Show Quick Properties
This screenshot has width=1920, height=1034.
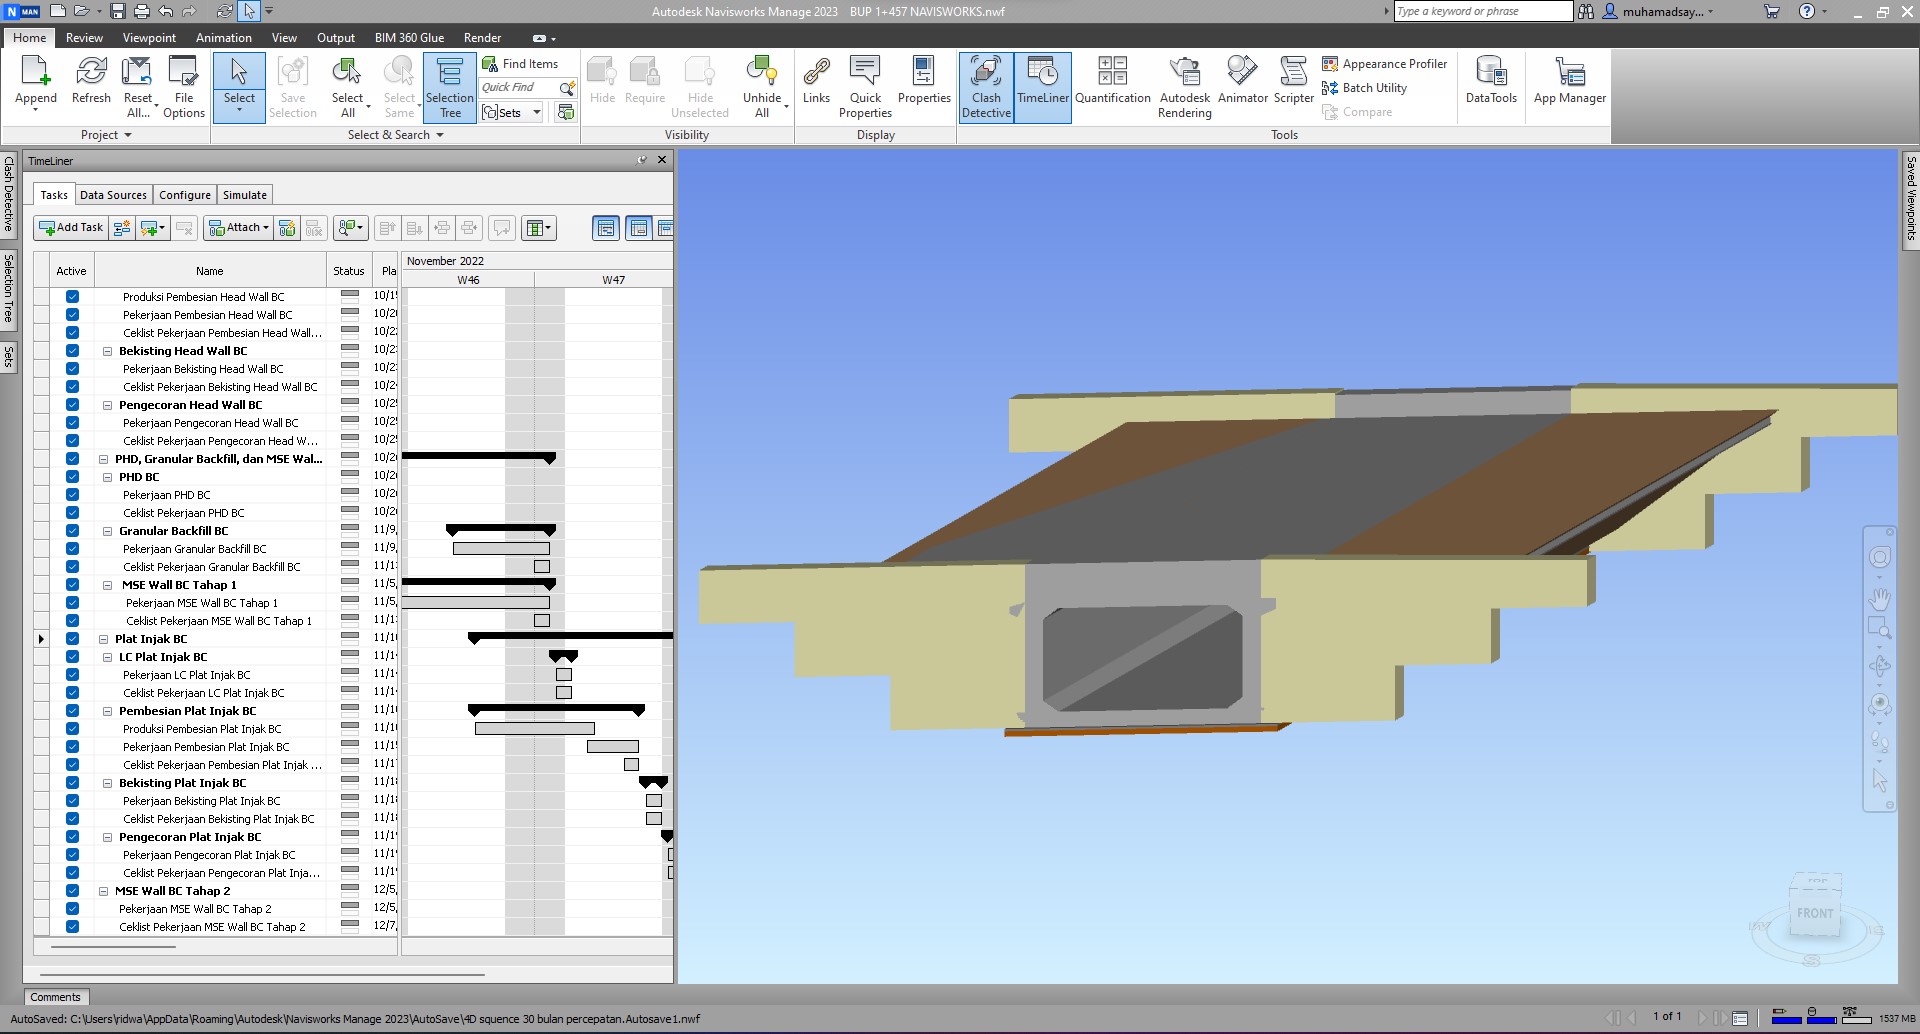865,87
